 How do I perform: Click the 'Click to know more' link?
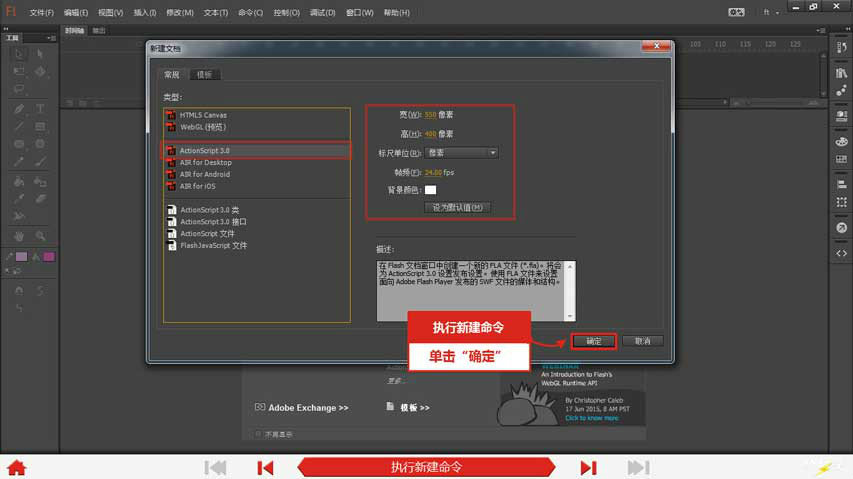pyautogui.click(x=592, y=418)
